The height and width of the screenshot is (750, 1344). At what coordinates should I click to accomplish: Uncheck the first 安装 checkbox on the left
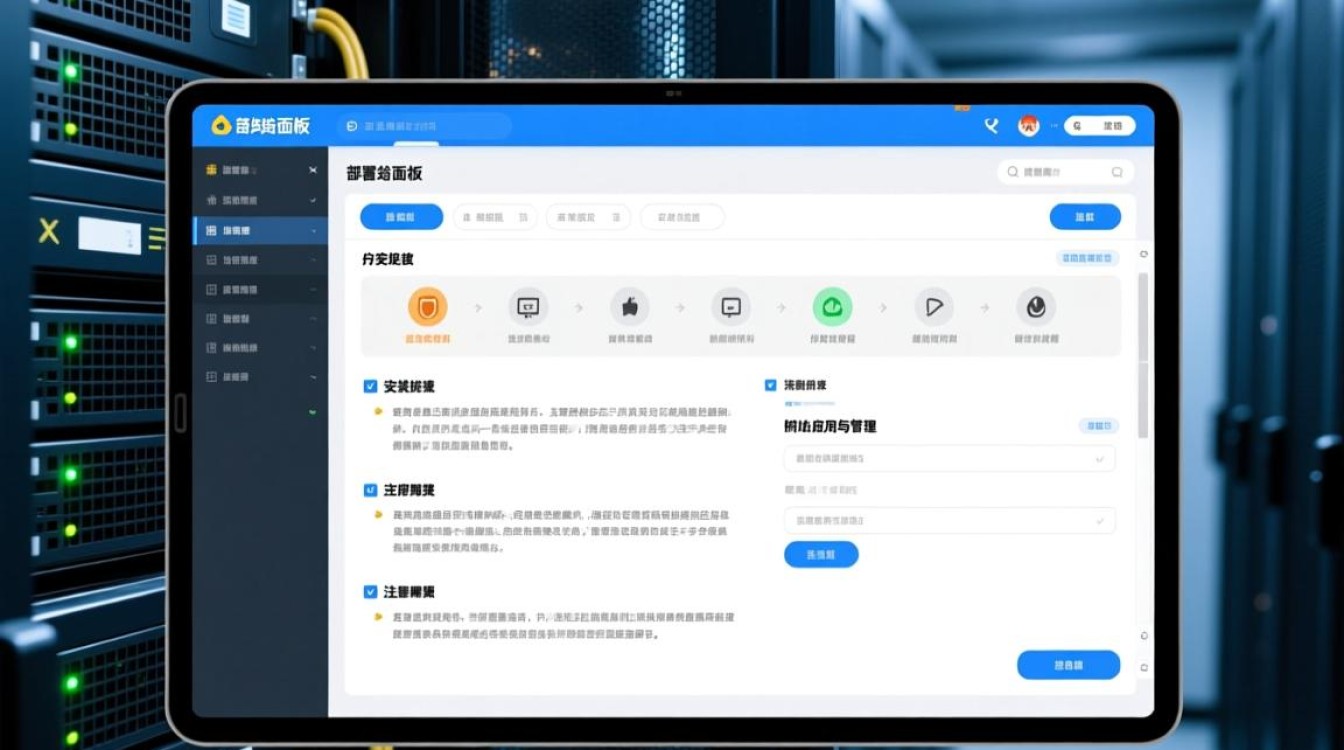pyautogui.click(x=370, y=384)
